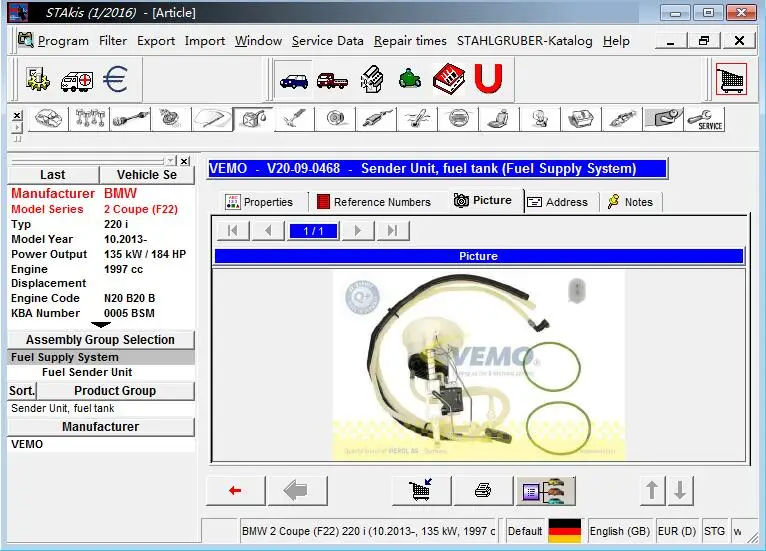
Task: Open the shopping cart icon
Action: [x=731, y=79]
